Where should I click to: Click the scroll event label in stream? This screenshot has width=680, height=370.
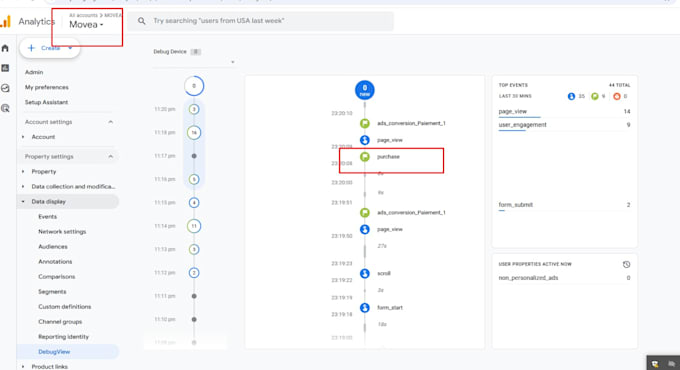384,273
